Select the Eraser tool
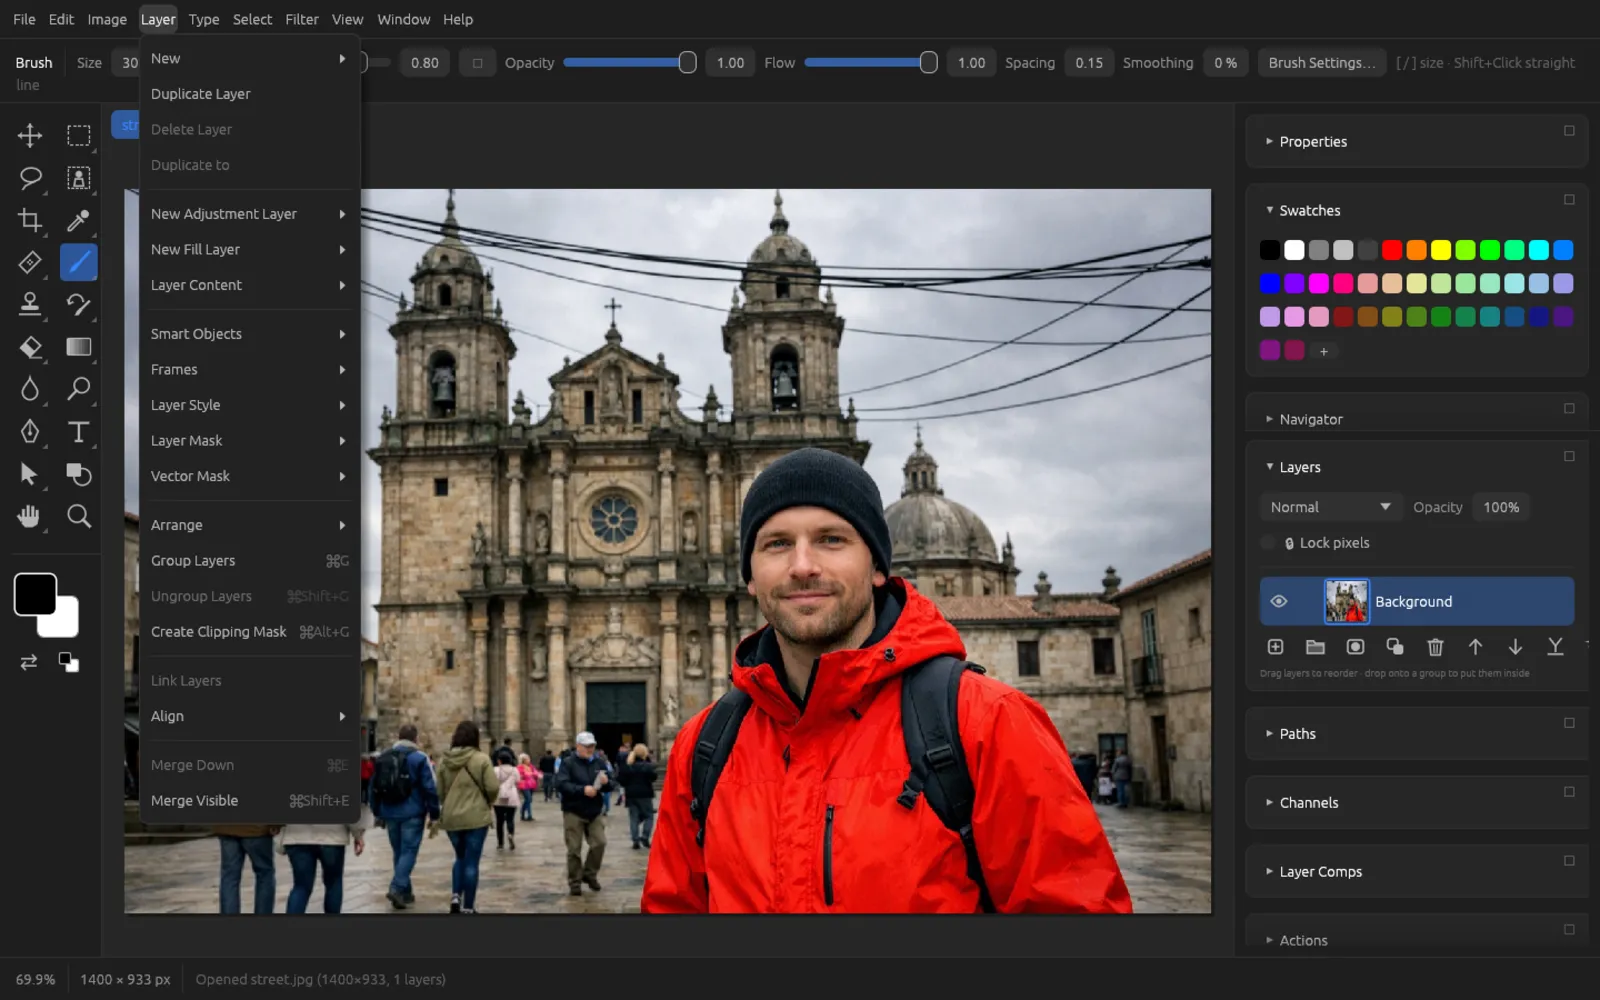The image size is (1600, 1000). click(x=30, y=347)
